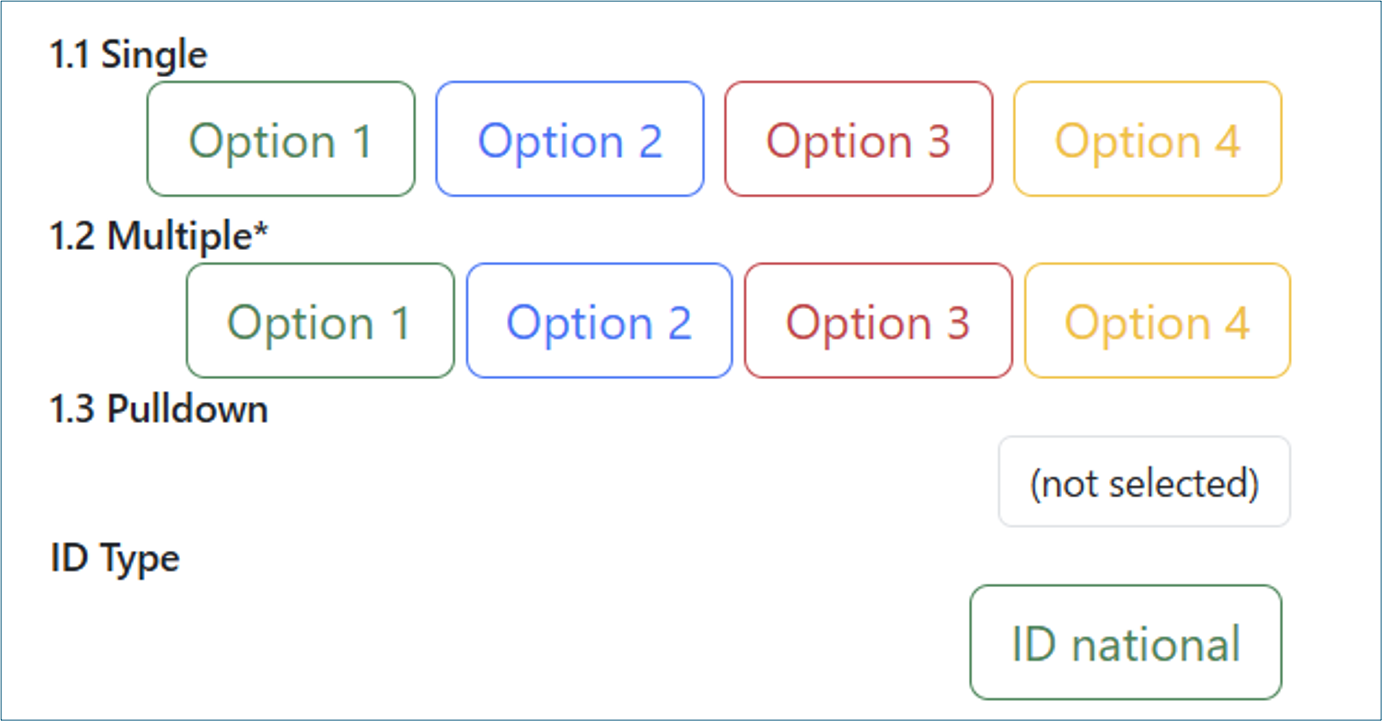Click the 1.3 Pulldown question label
The height and width of the screenshot is (721, 1382).
coord(159,409)
